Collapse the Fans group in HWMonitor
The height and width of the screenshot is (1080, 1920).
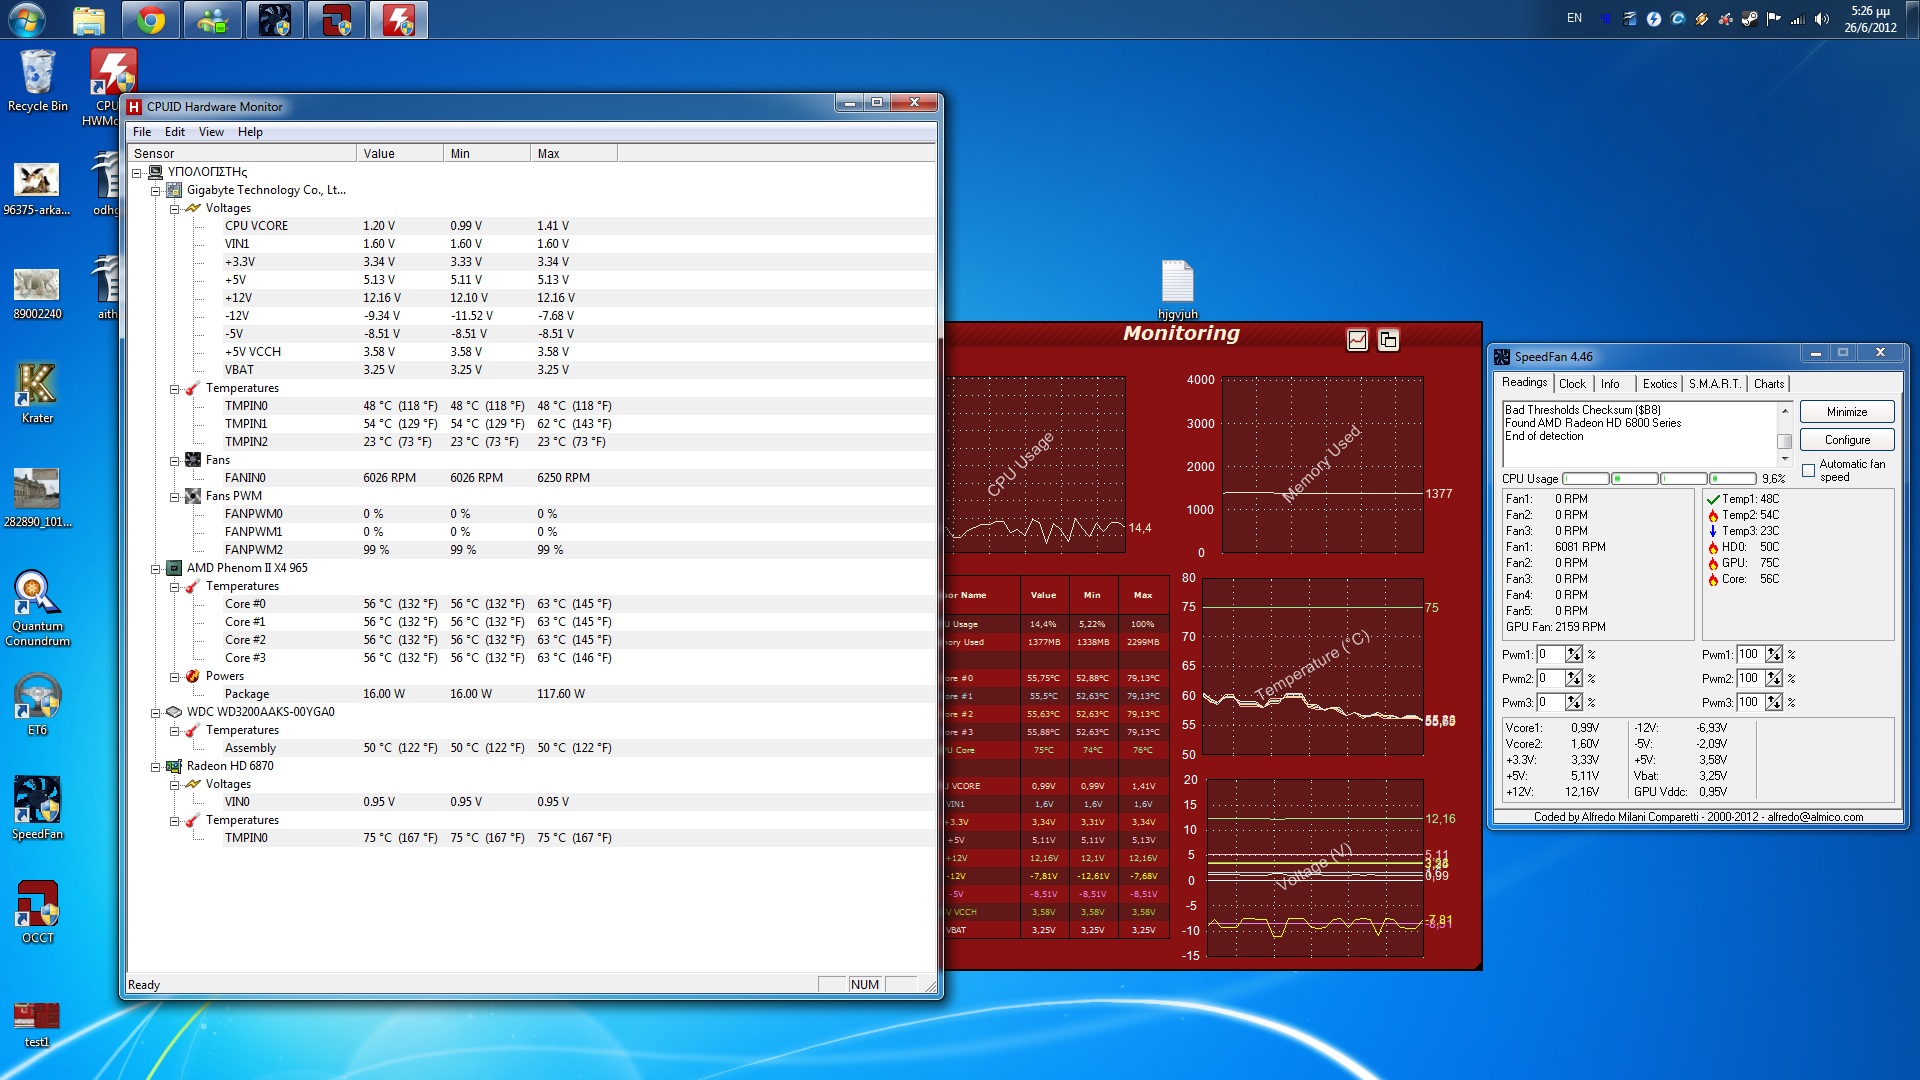tap(174, 460)
